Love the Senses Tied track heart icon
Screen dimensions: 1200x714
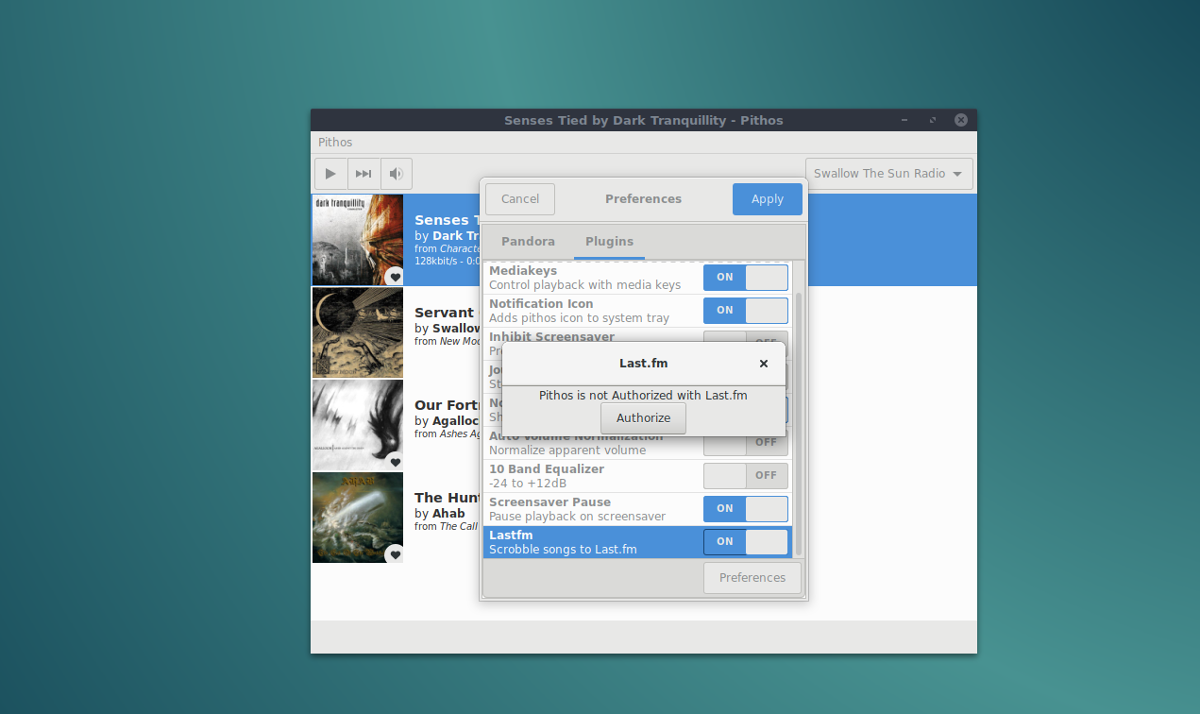[x=395, y=277]
